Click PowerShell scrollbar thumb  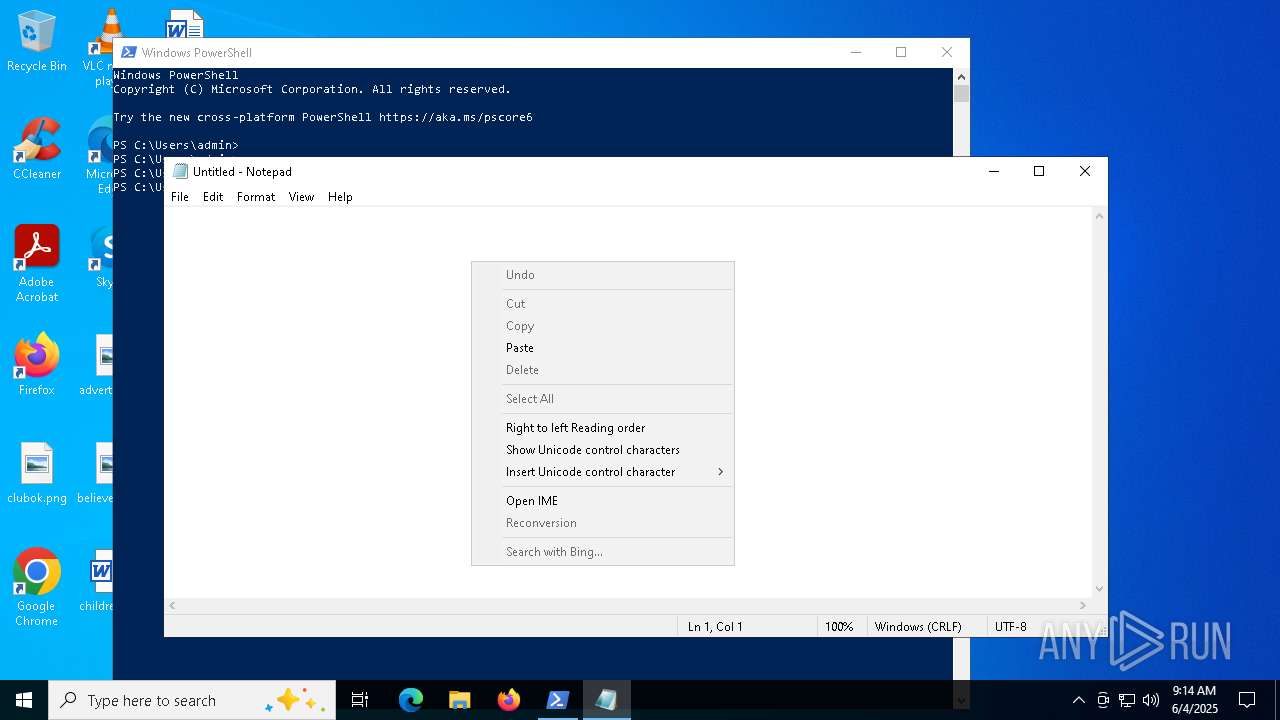coord(961,94)
